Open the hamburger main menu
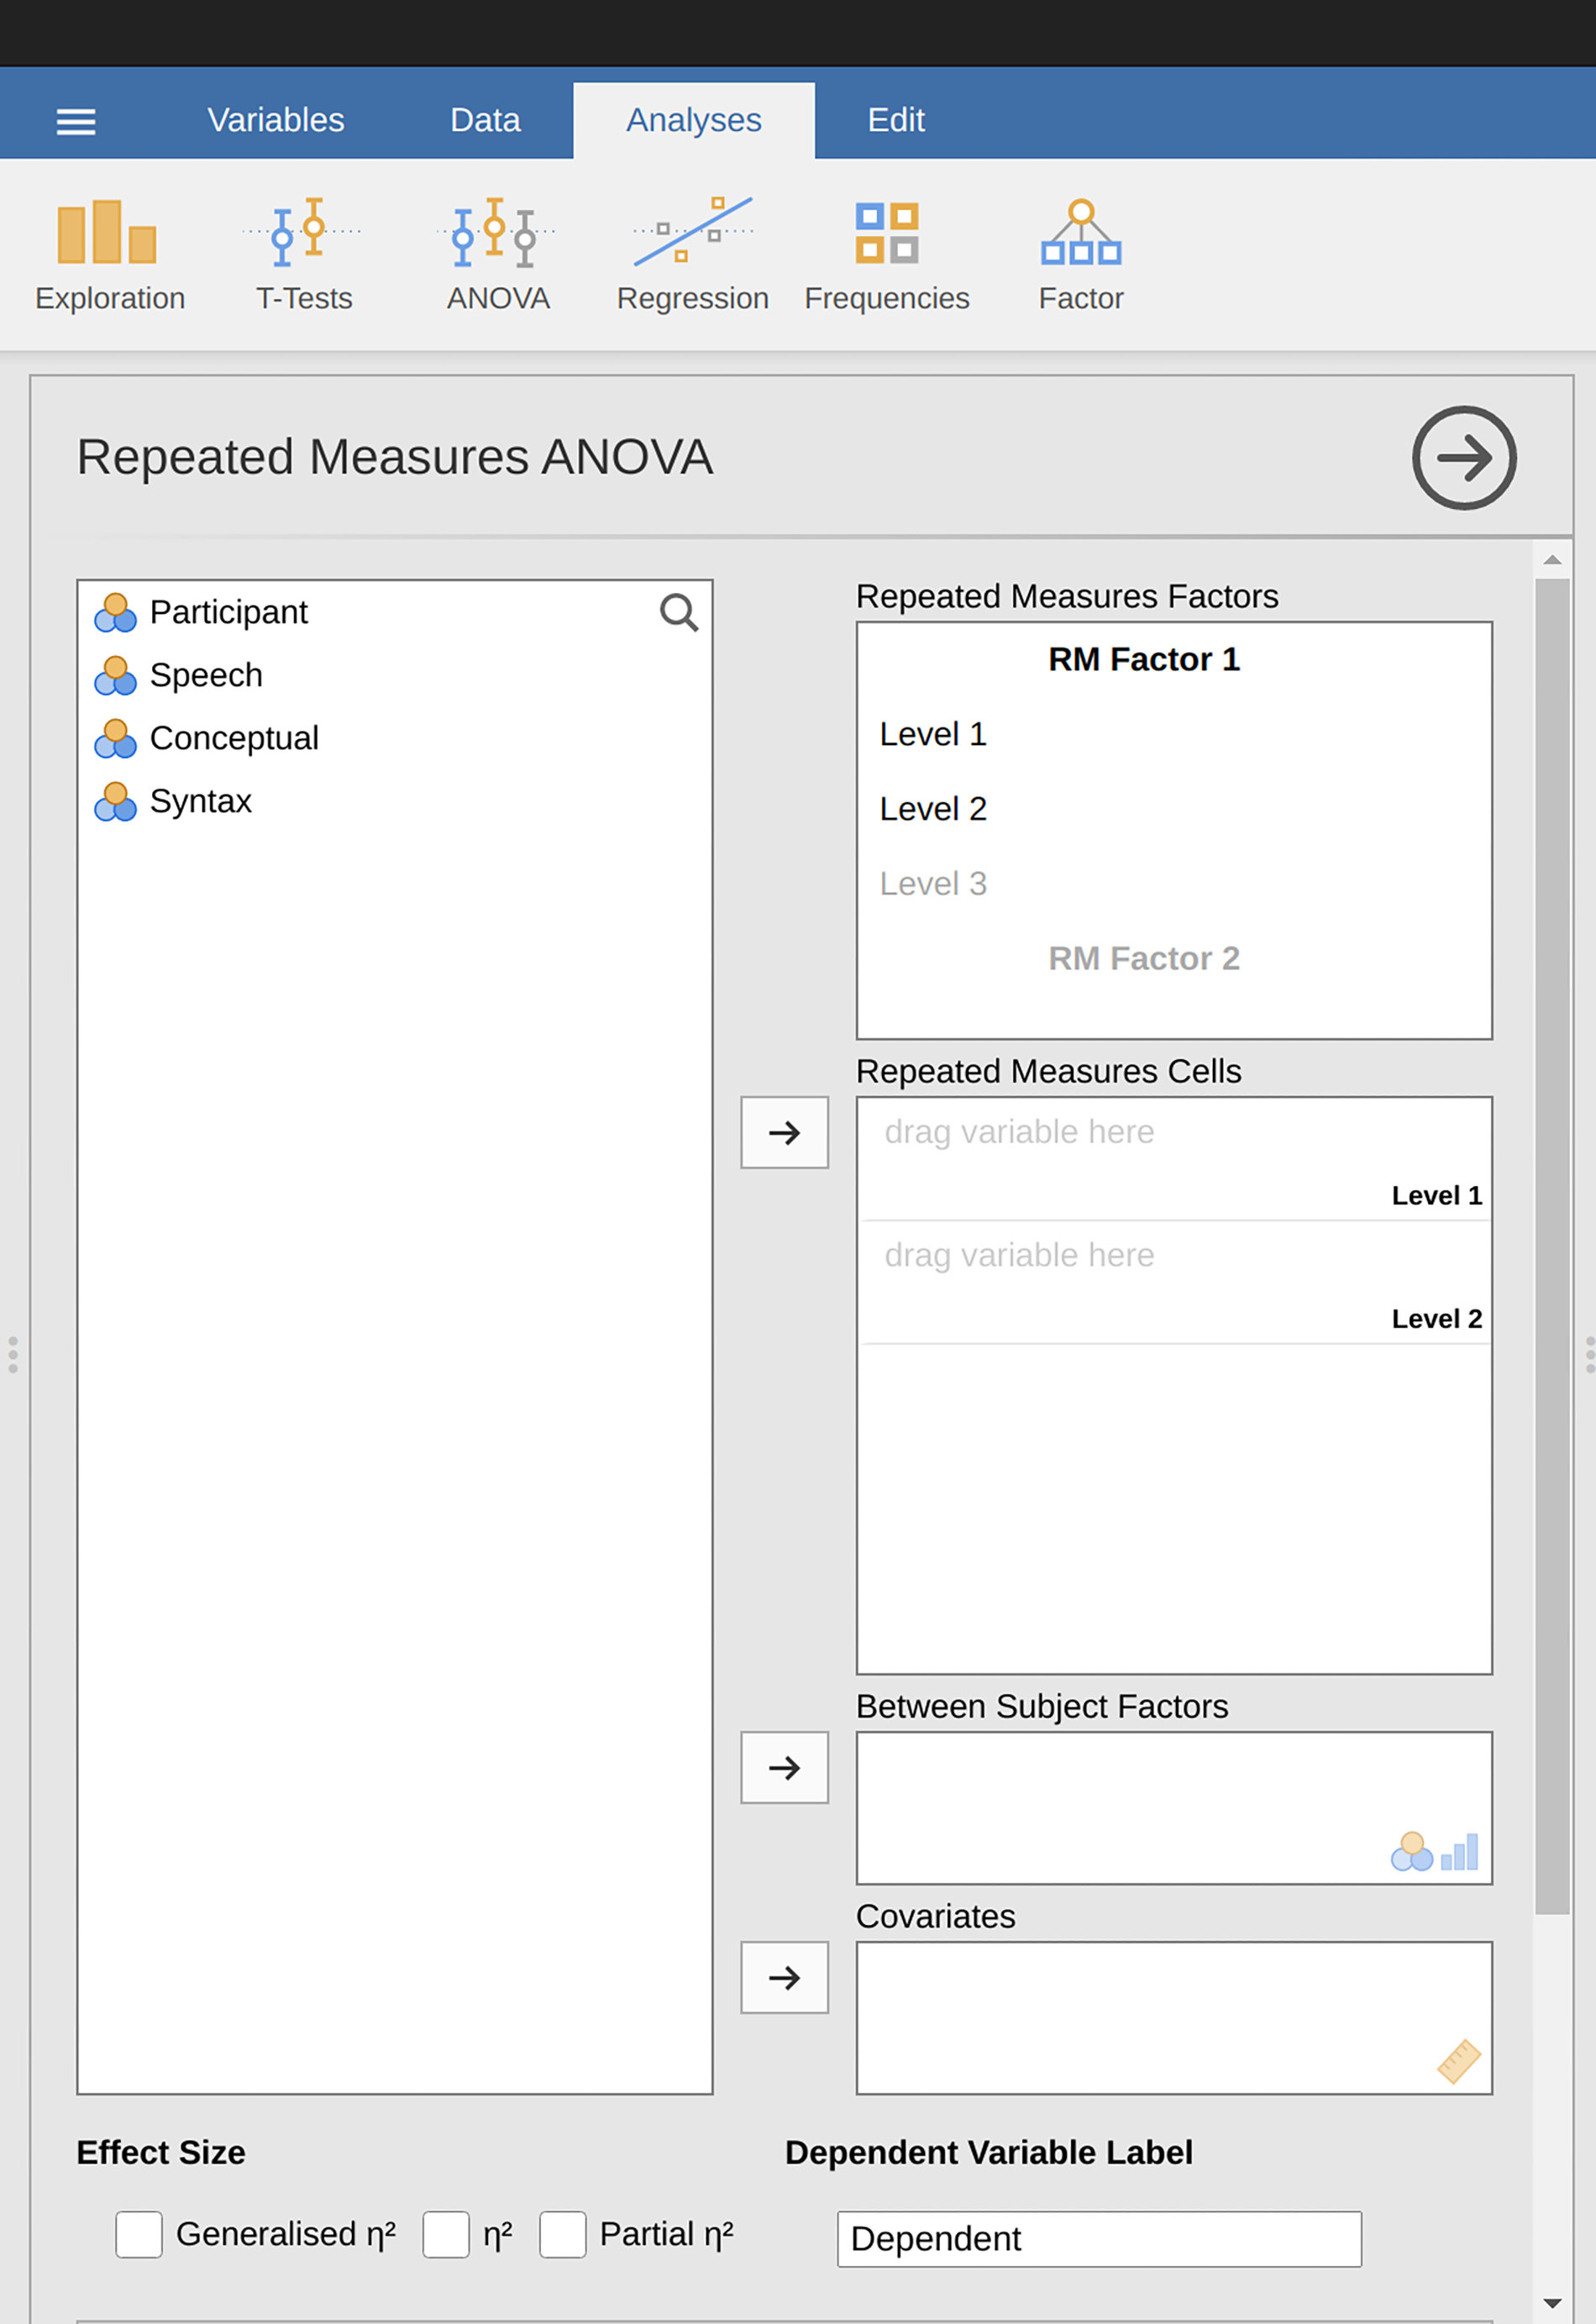Viewport: 1596px width, 2324px height. [x=76, y=122]
